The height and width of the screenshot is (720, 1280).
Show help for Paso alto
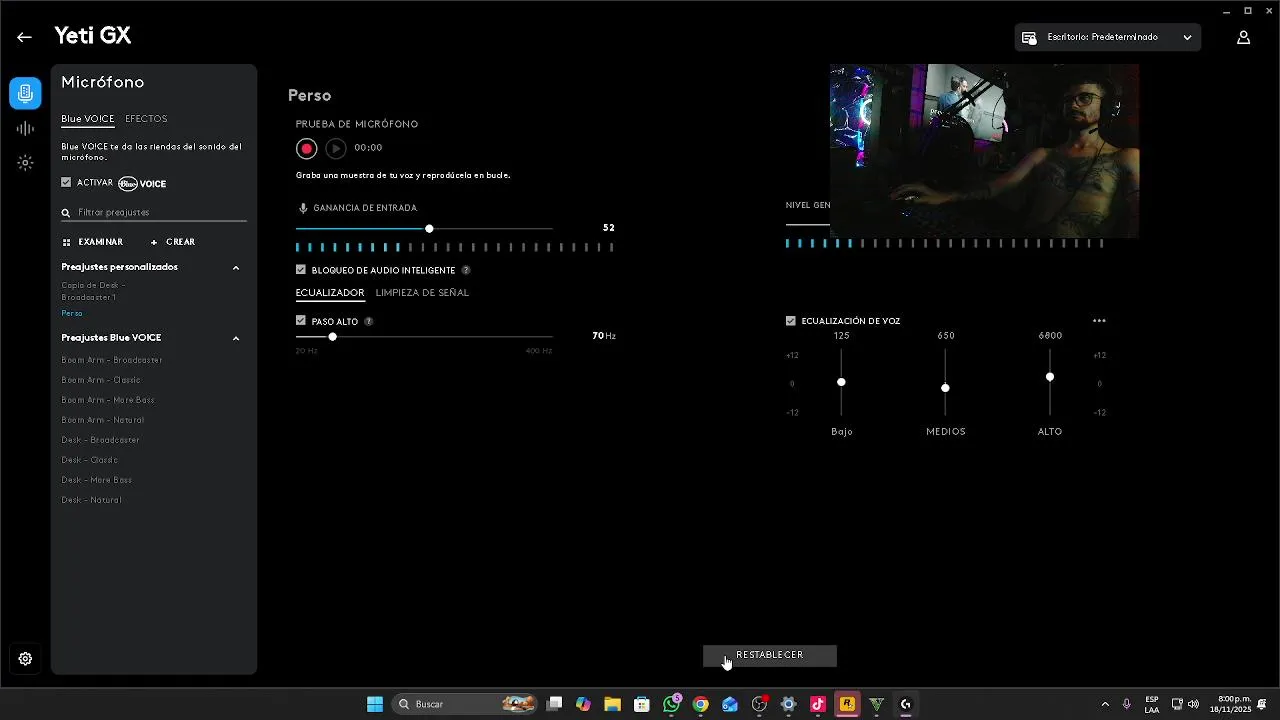[369, 321]
